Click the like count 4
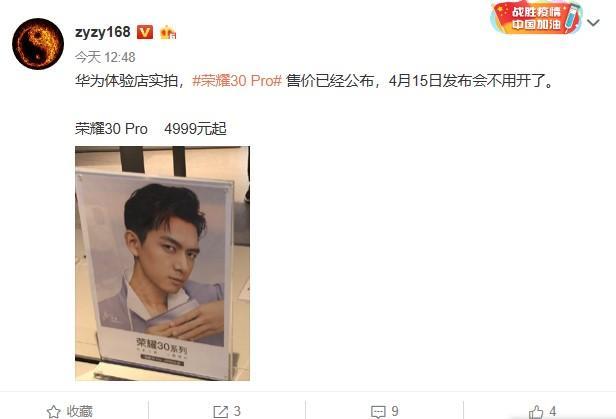Screen dimensions: 616x419 pos(552,411)
